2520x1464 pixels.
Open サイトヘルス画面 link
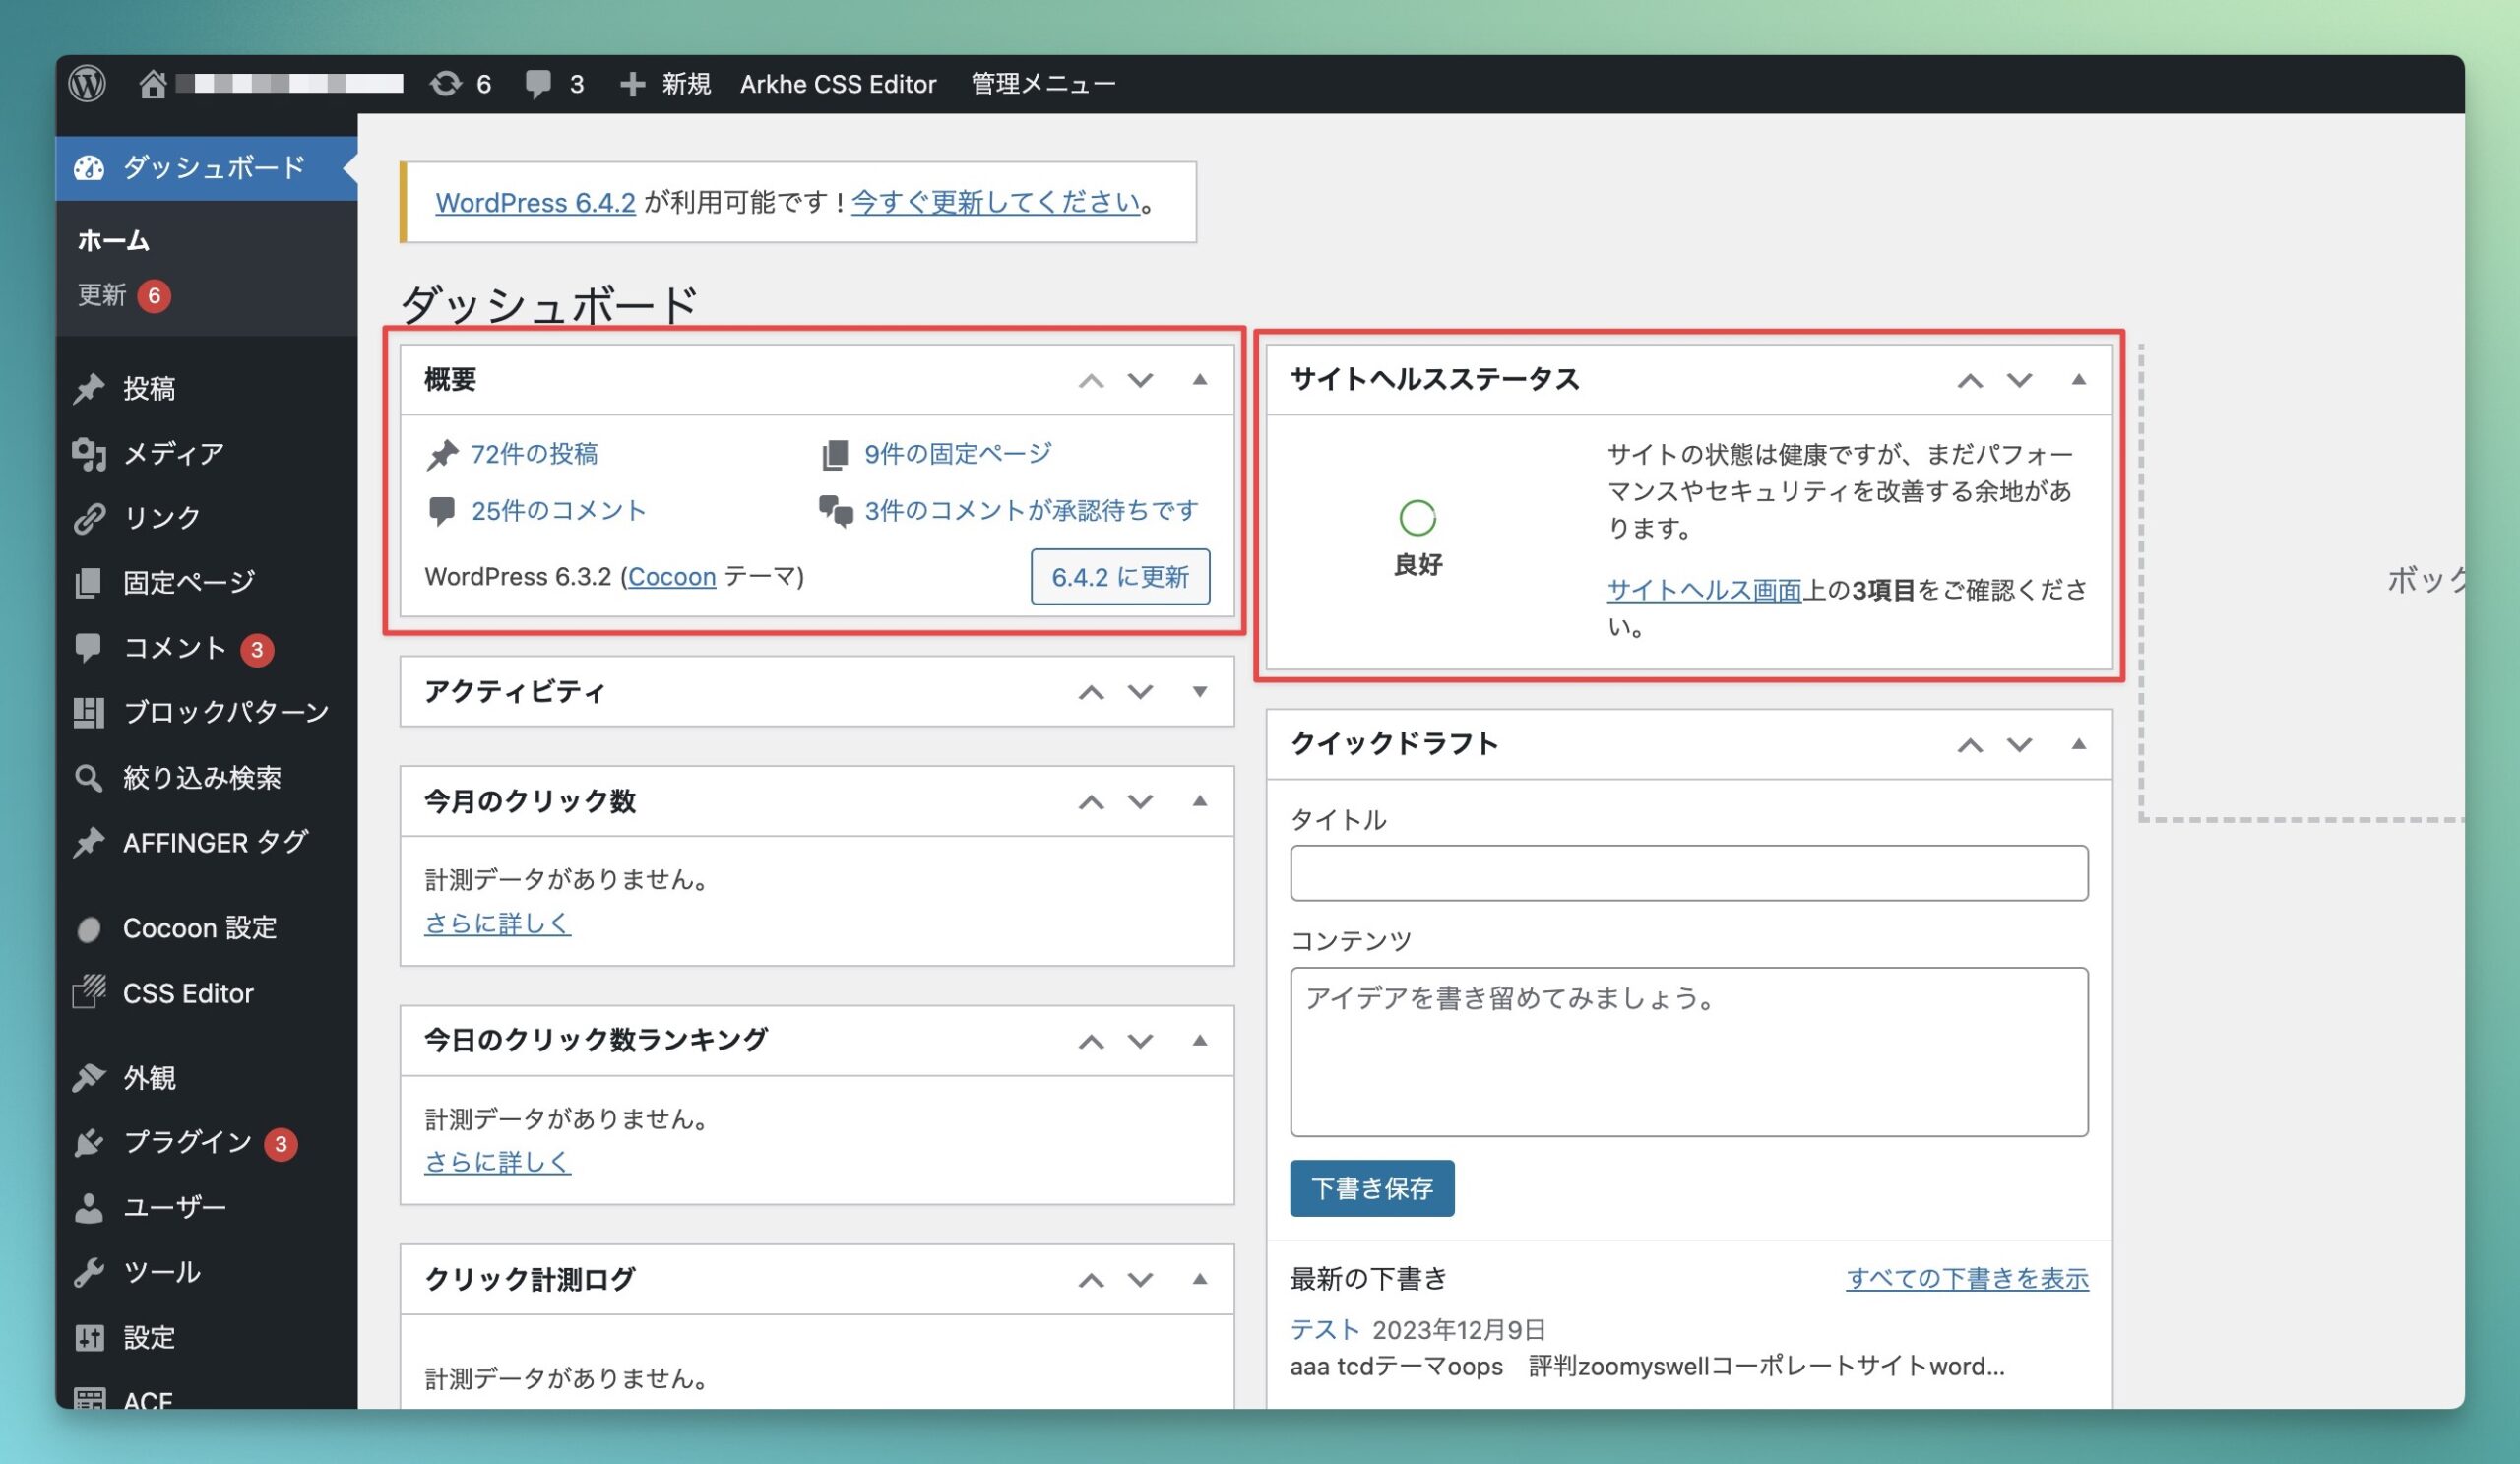coord(1704,590)
